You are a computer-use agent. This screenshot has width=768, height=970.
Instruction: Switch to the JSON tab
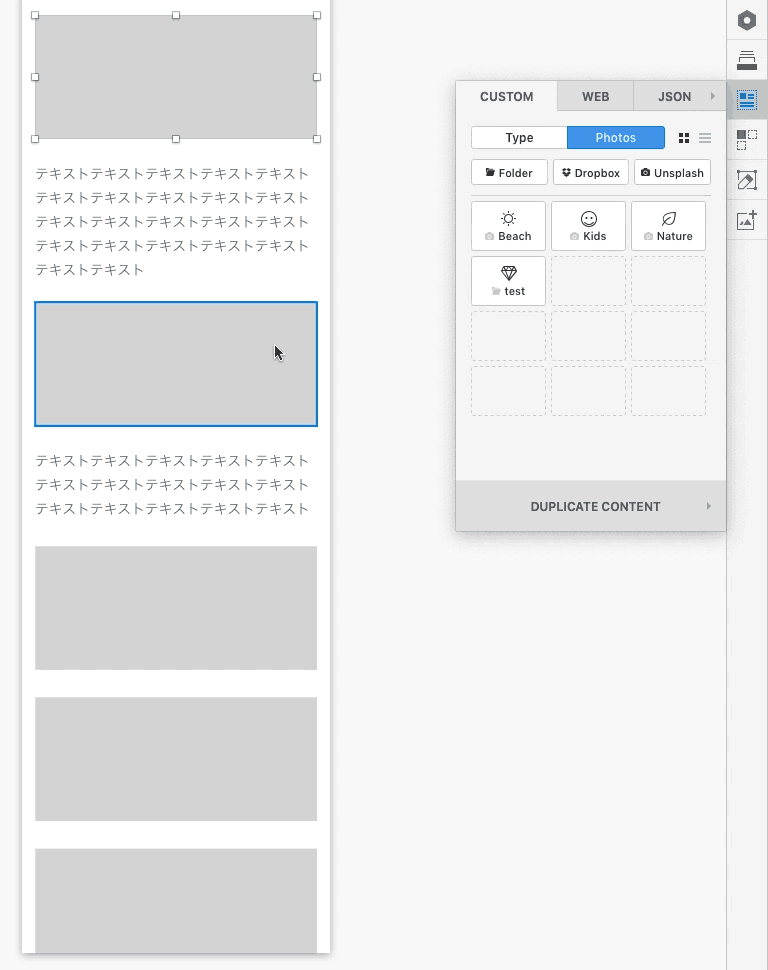pos(675,97)
